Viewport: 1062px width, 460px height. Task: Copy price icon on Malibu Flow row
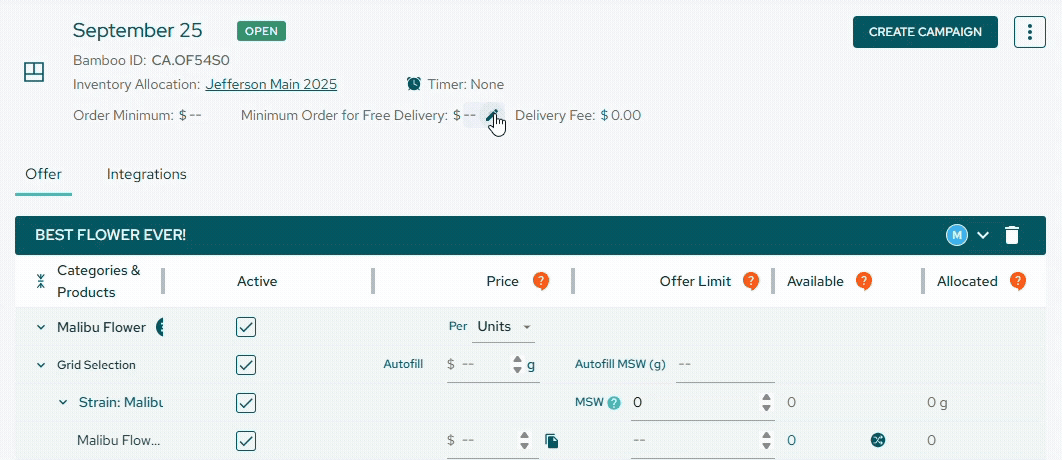(x=552, y=441)
